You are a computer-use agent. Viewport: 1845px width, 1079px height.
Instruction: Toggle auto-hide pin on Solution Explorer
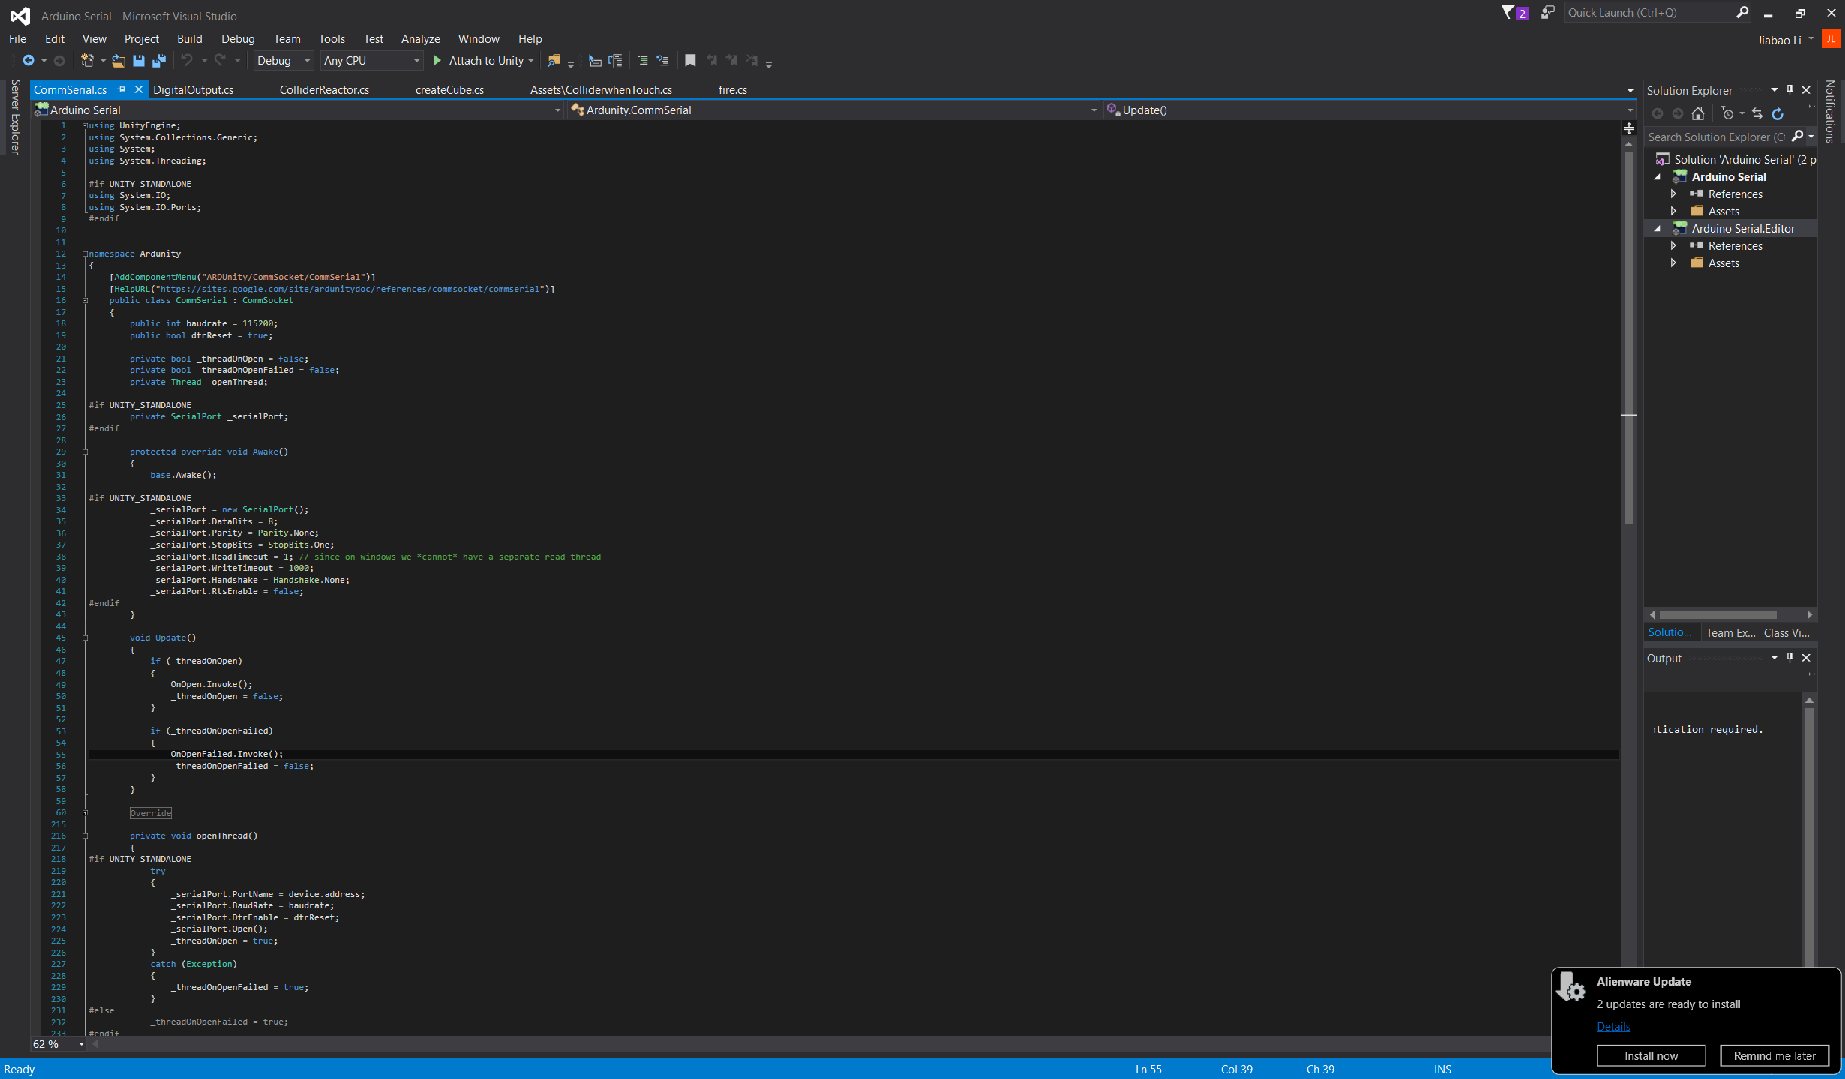1790,90
